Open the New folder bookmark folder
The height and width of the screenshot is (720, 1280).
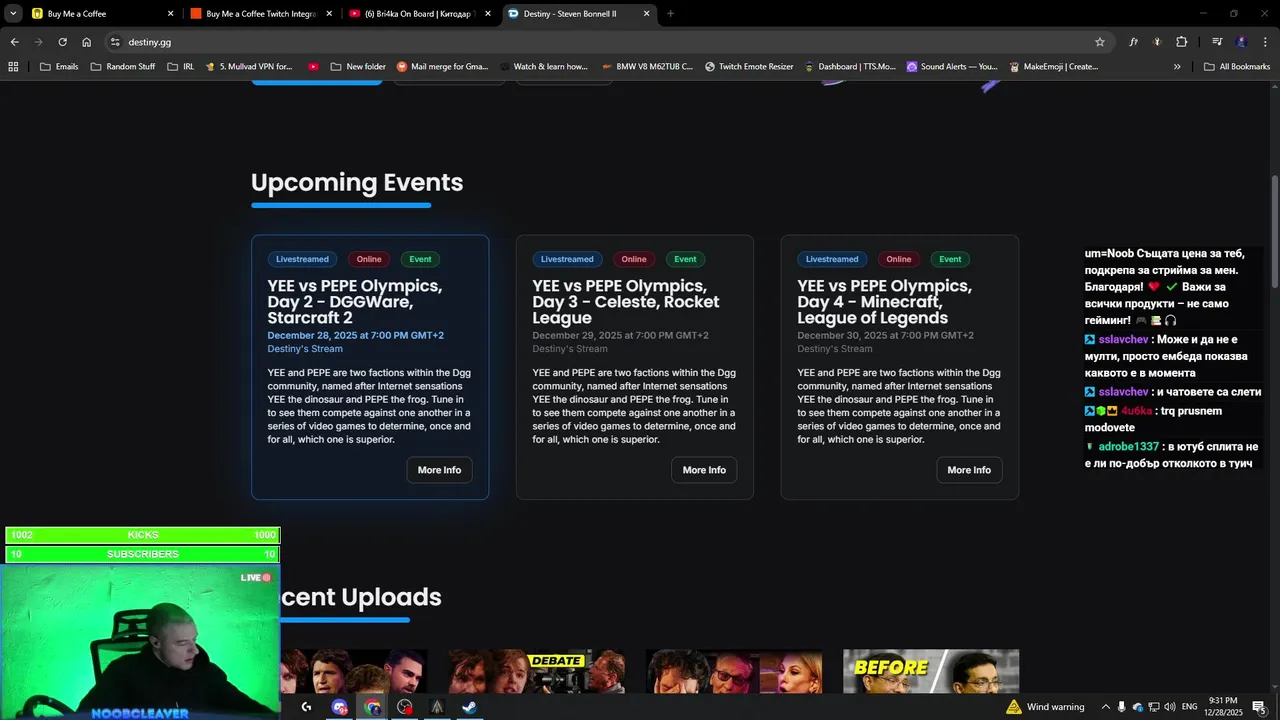coord(358,67)
